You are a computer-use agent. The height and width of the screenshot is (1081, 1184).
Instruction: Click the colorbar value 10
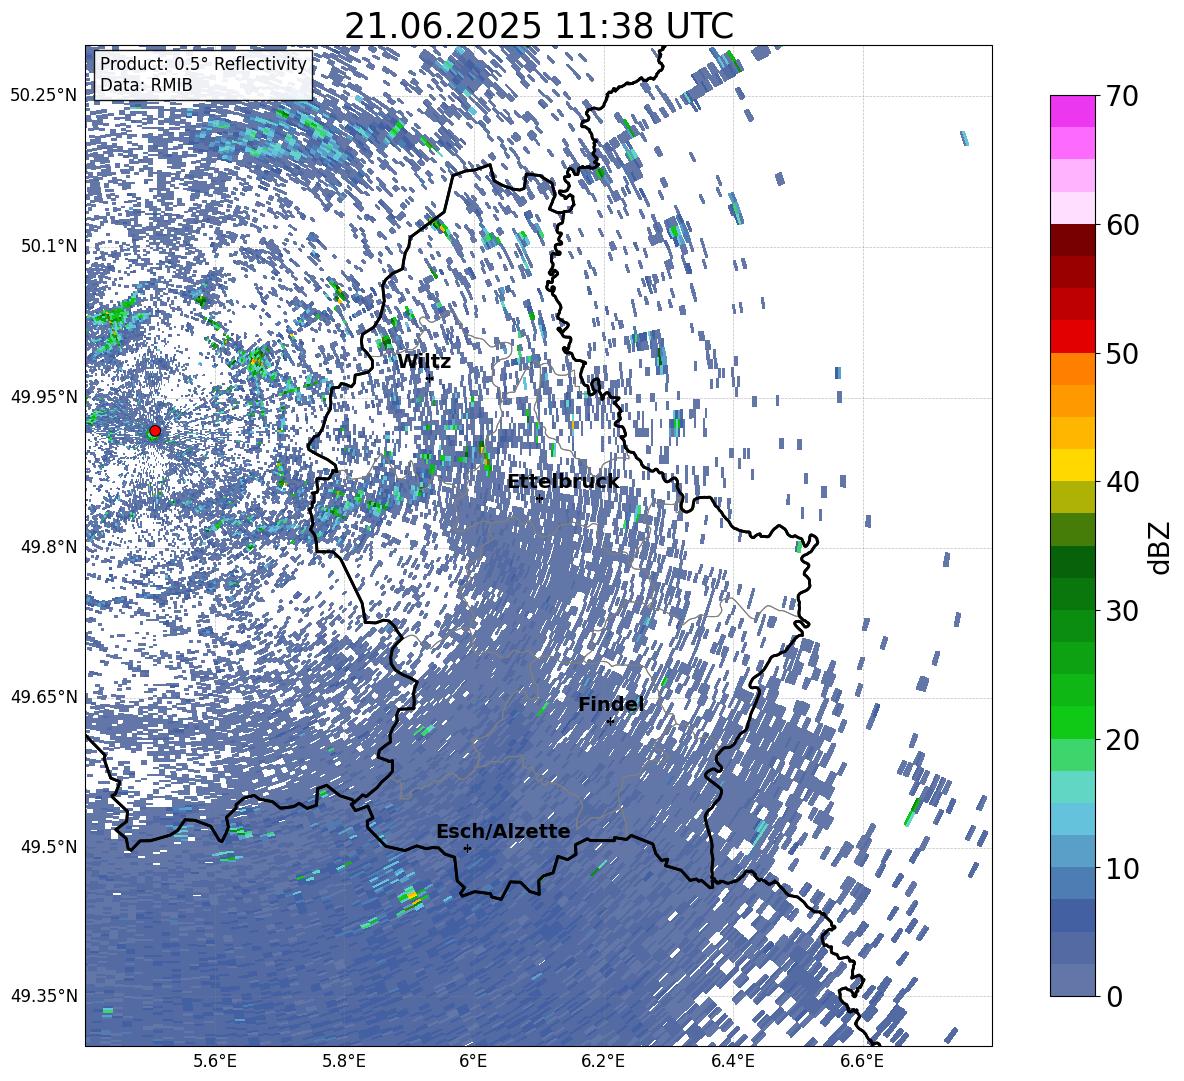pyautogui.click(x=1122, y=868)
